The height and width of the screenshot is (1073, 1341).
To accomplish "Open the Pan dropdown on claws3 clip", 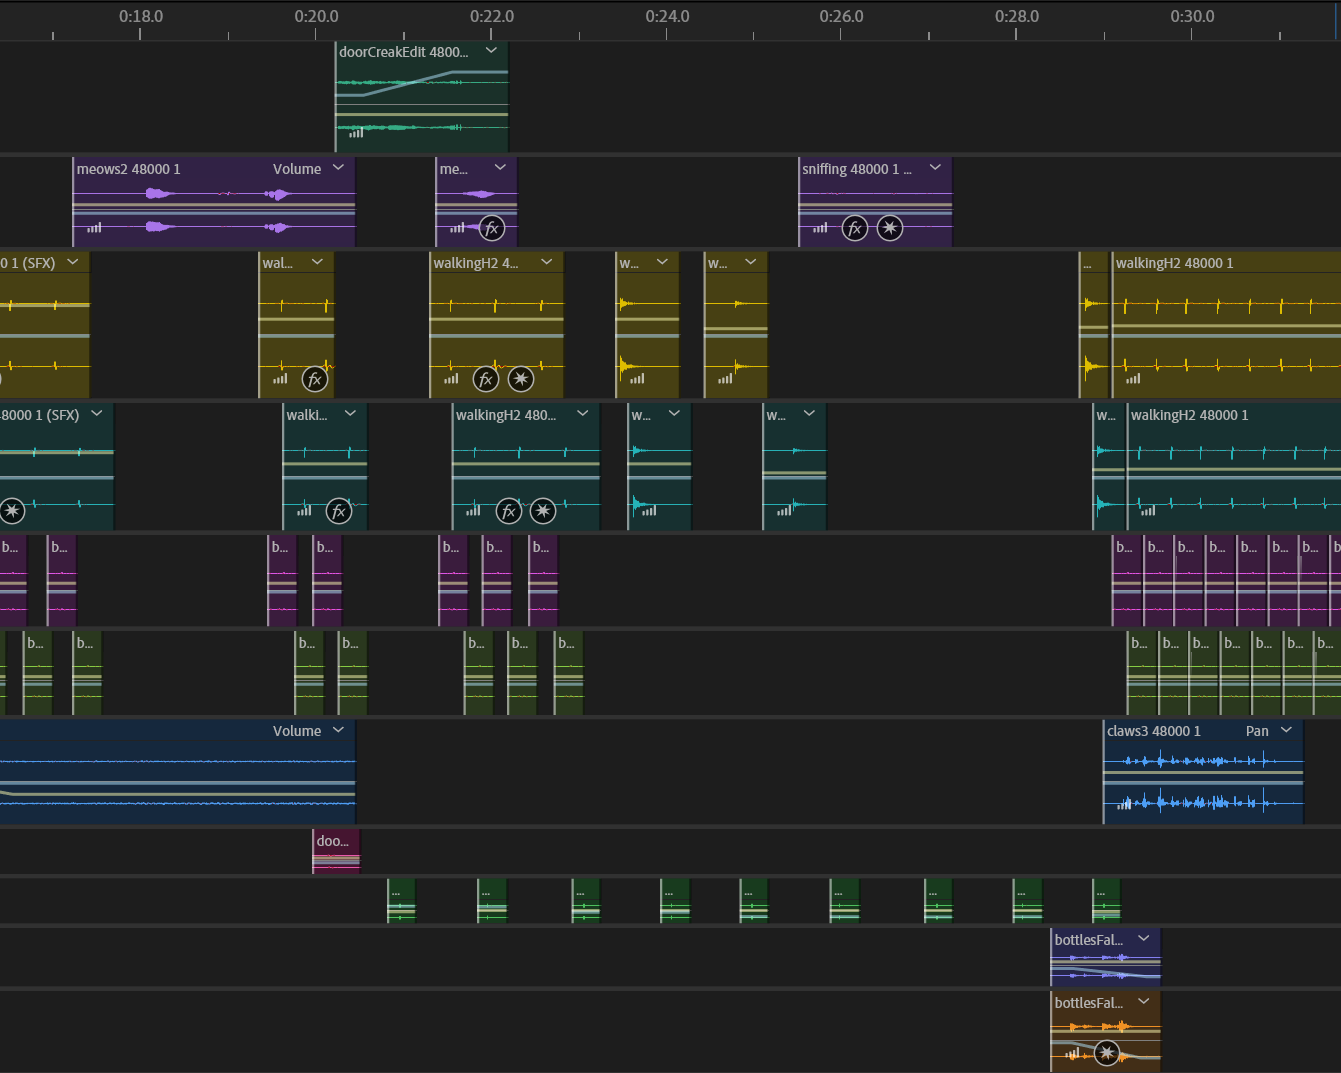I will (1286, 730).
